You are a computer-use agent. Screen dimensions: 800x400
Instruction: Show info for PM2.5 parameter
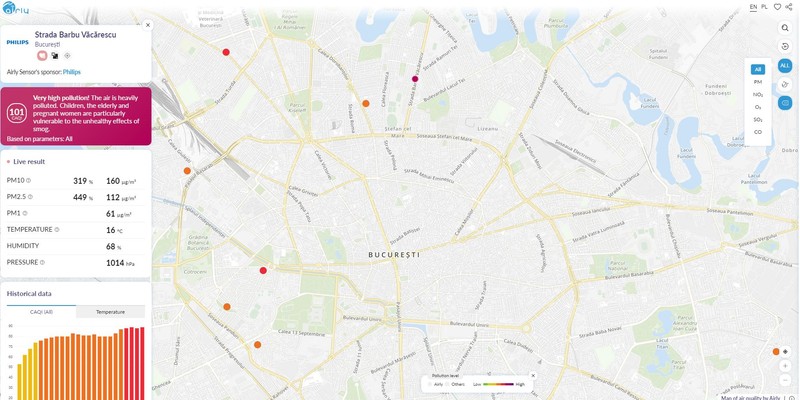pyautogui.click(x=30, y=197)
